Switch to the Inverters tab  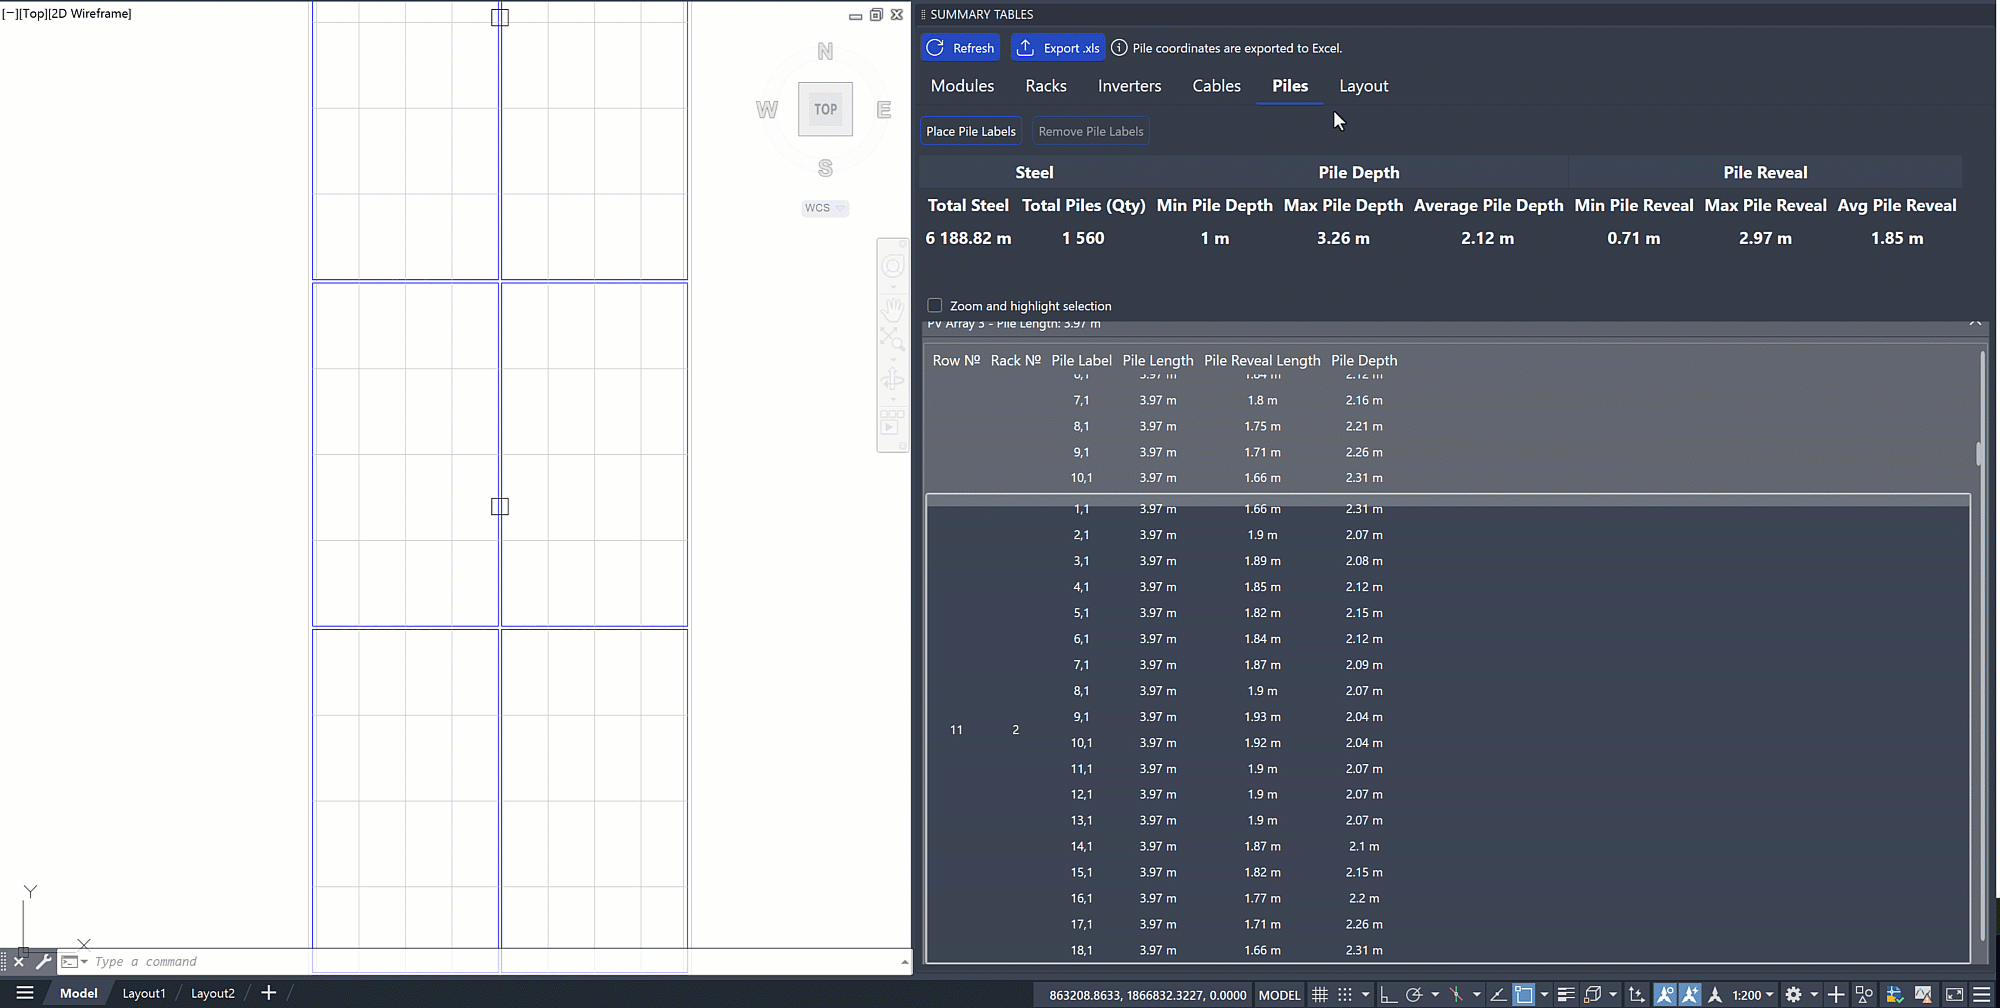(1129, 86)
